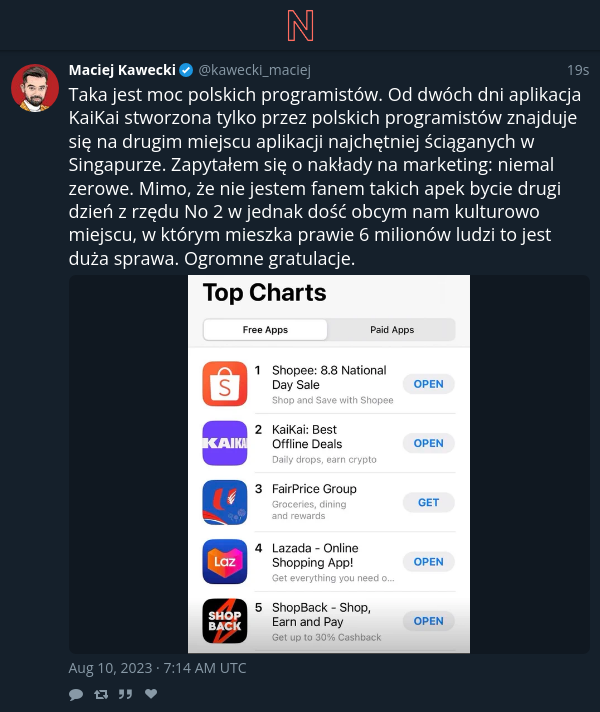The height and width of the screenshot is (712, 600).
Task: Click the reply comment bubble icon
Action: click(76, 694)
